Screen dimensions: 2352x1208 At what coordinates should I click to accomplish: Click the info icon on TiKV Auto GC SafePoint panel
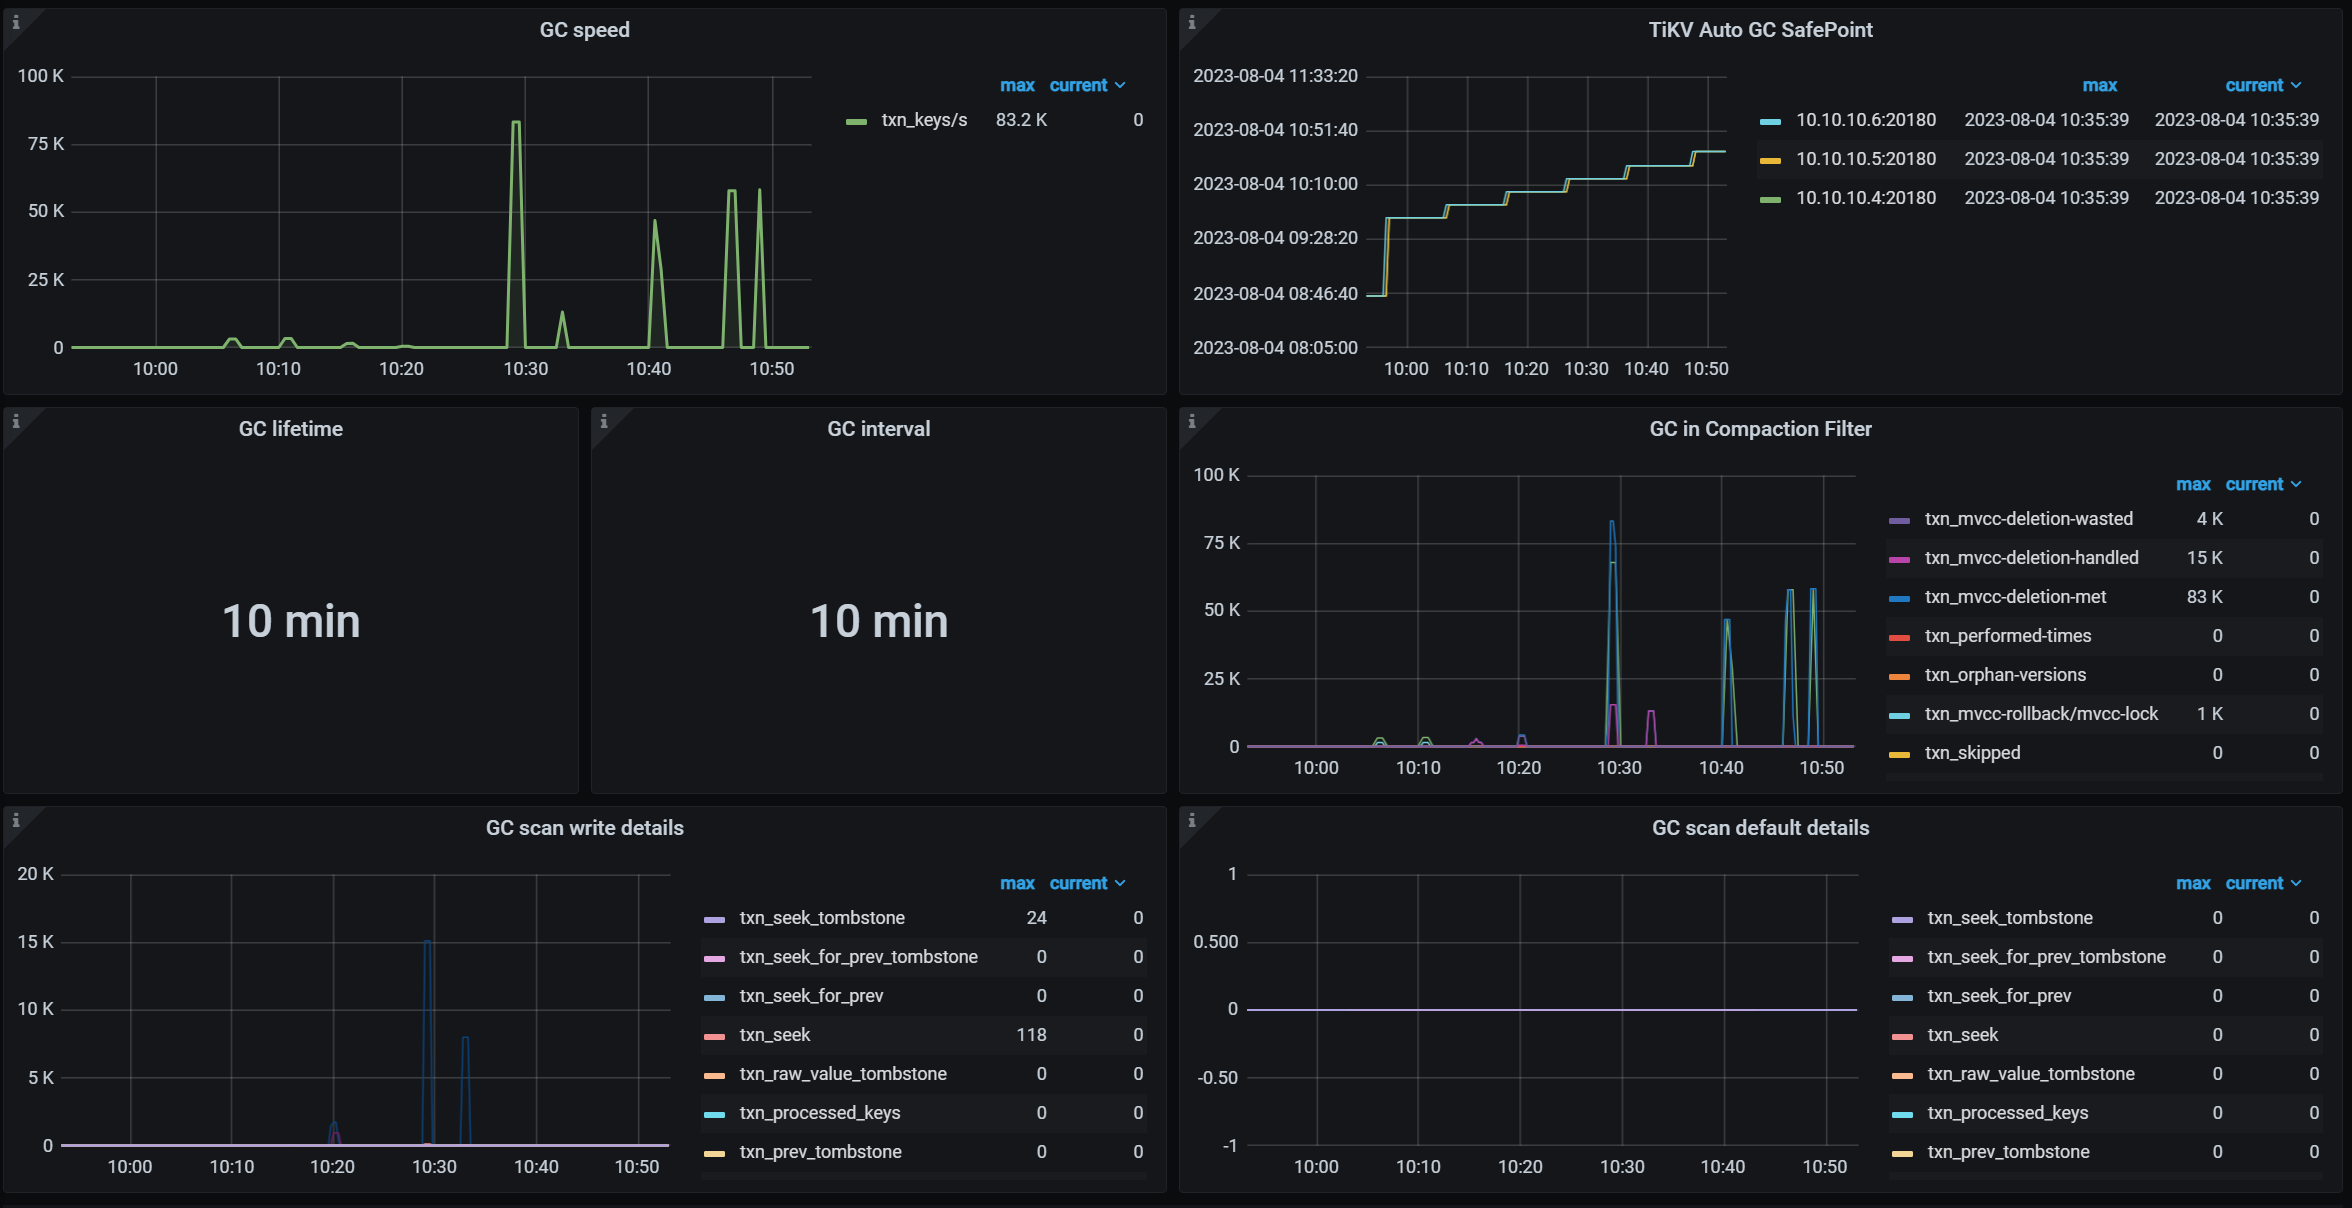pyautogui.click(x=1191, y=22)
